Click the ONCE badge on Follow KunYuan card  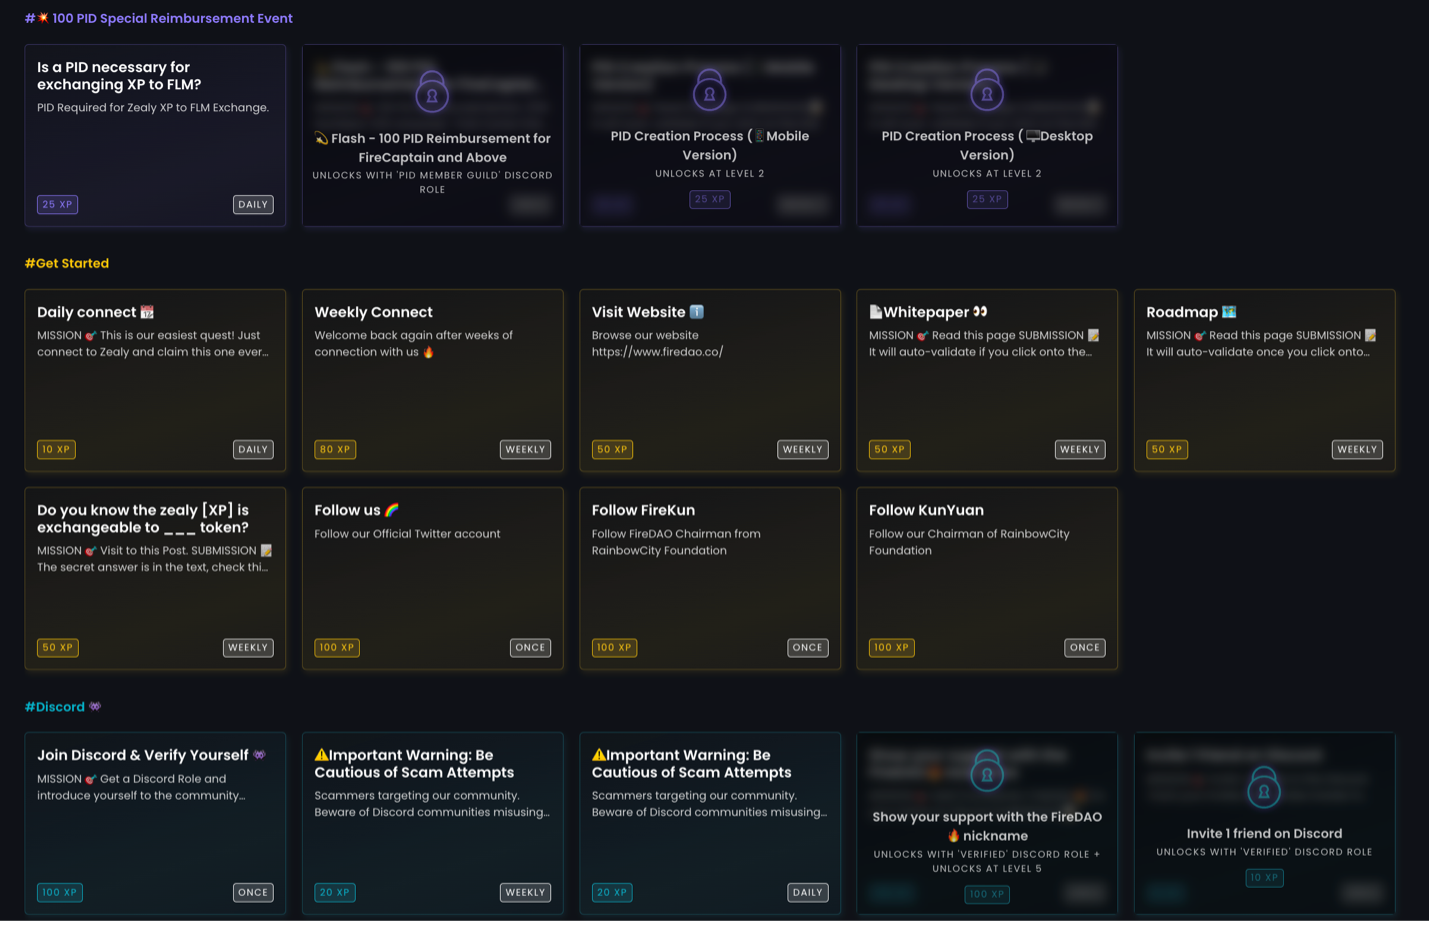(x=1084, y=648)
